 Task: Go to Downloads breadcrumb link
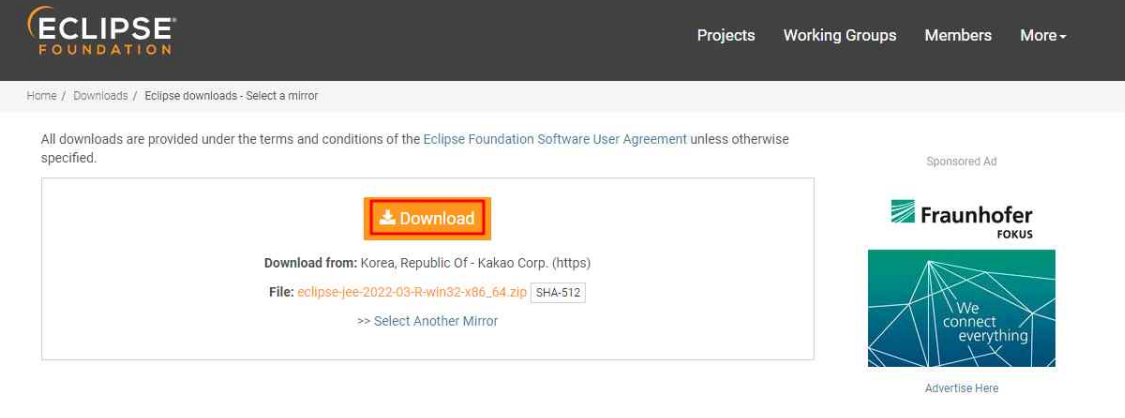pyautogui.click(x=100, y=95)
